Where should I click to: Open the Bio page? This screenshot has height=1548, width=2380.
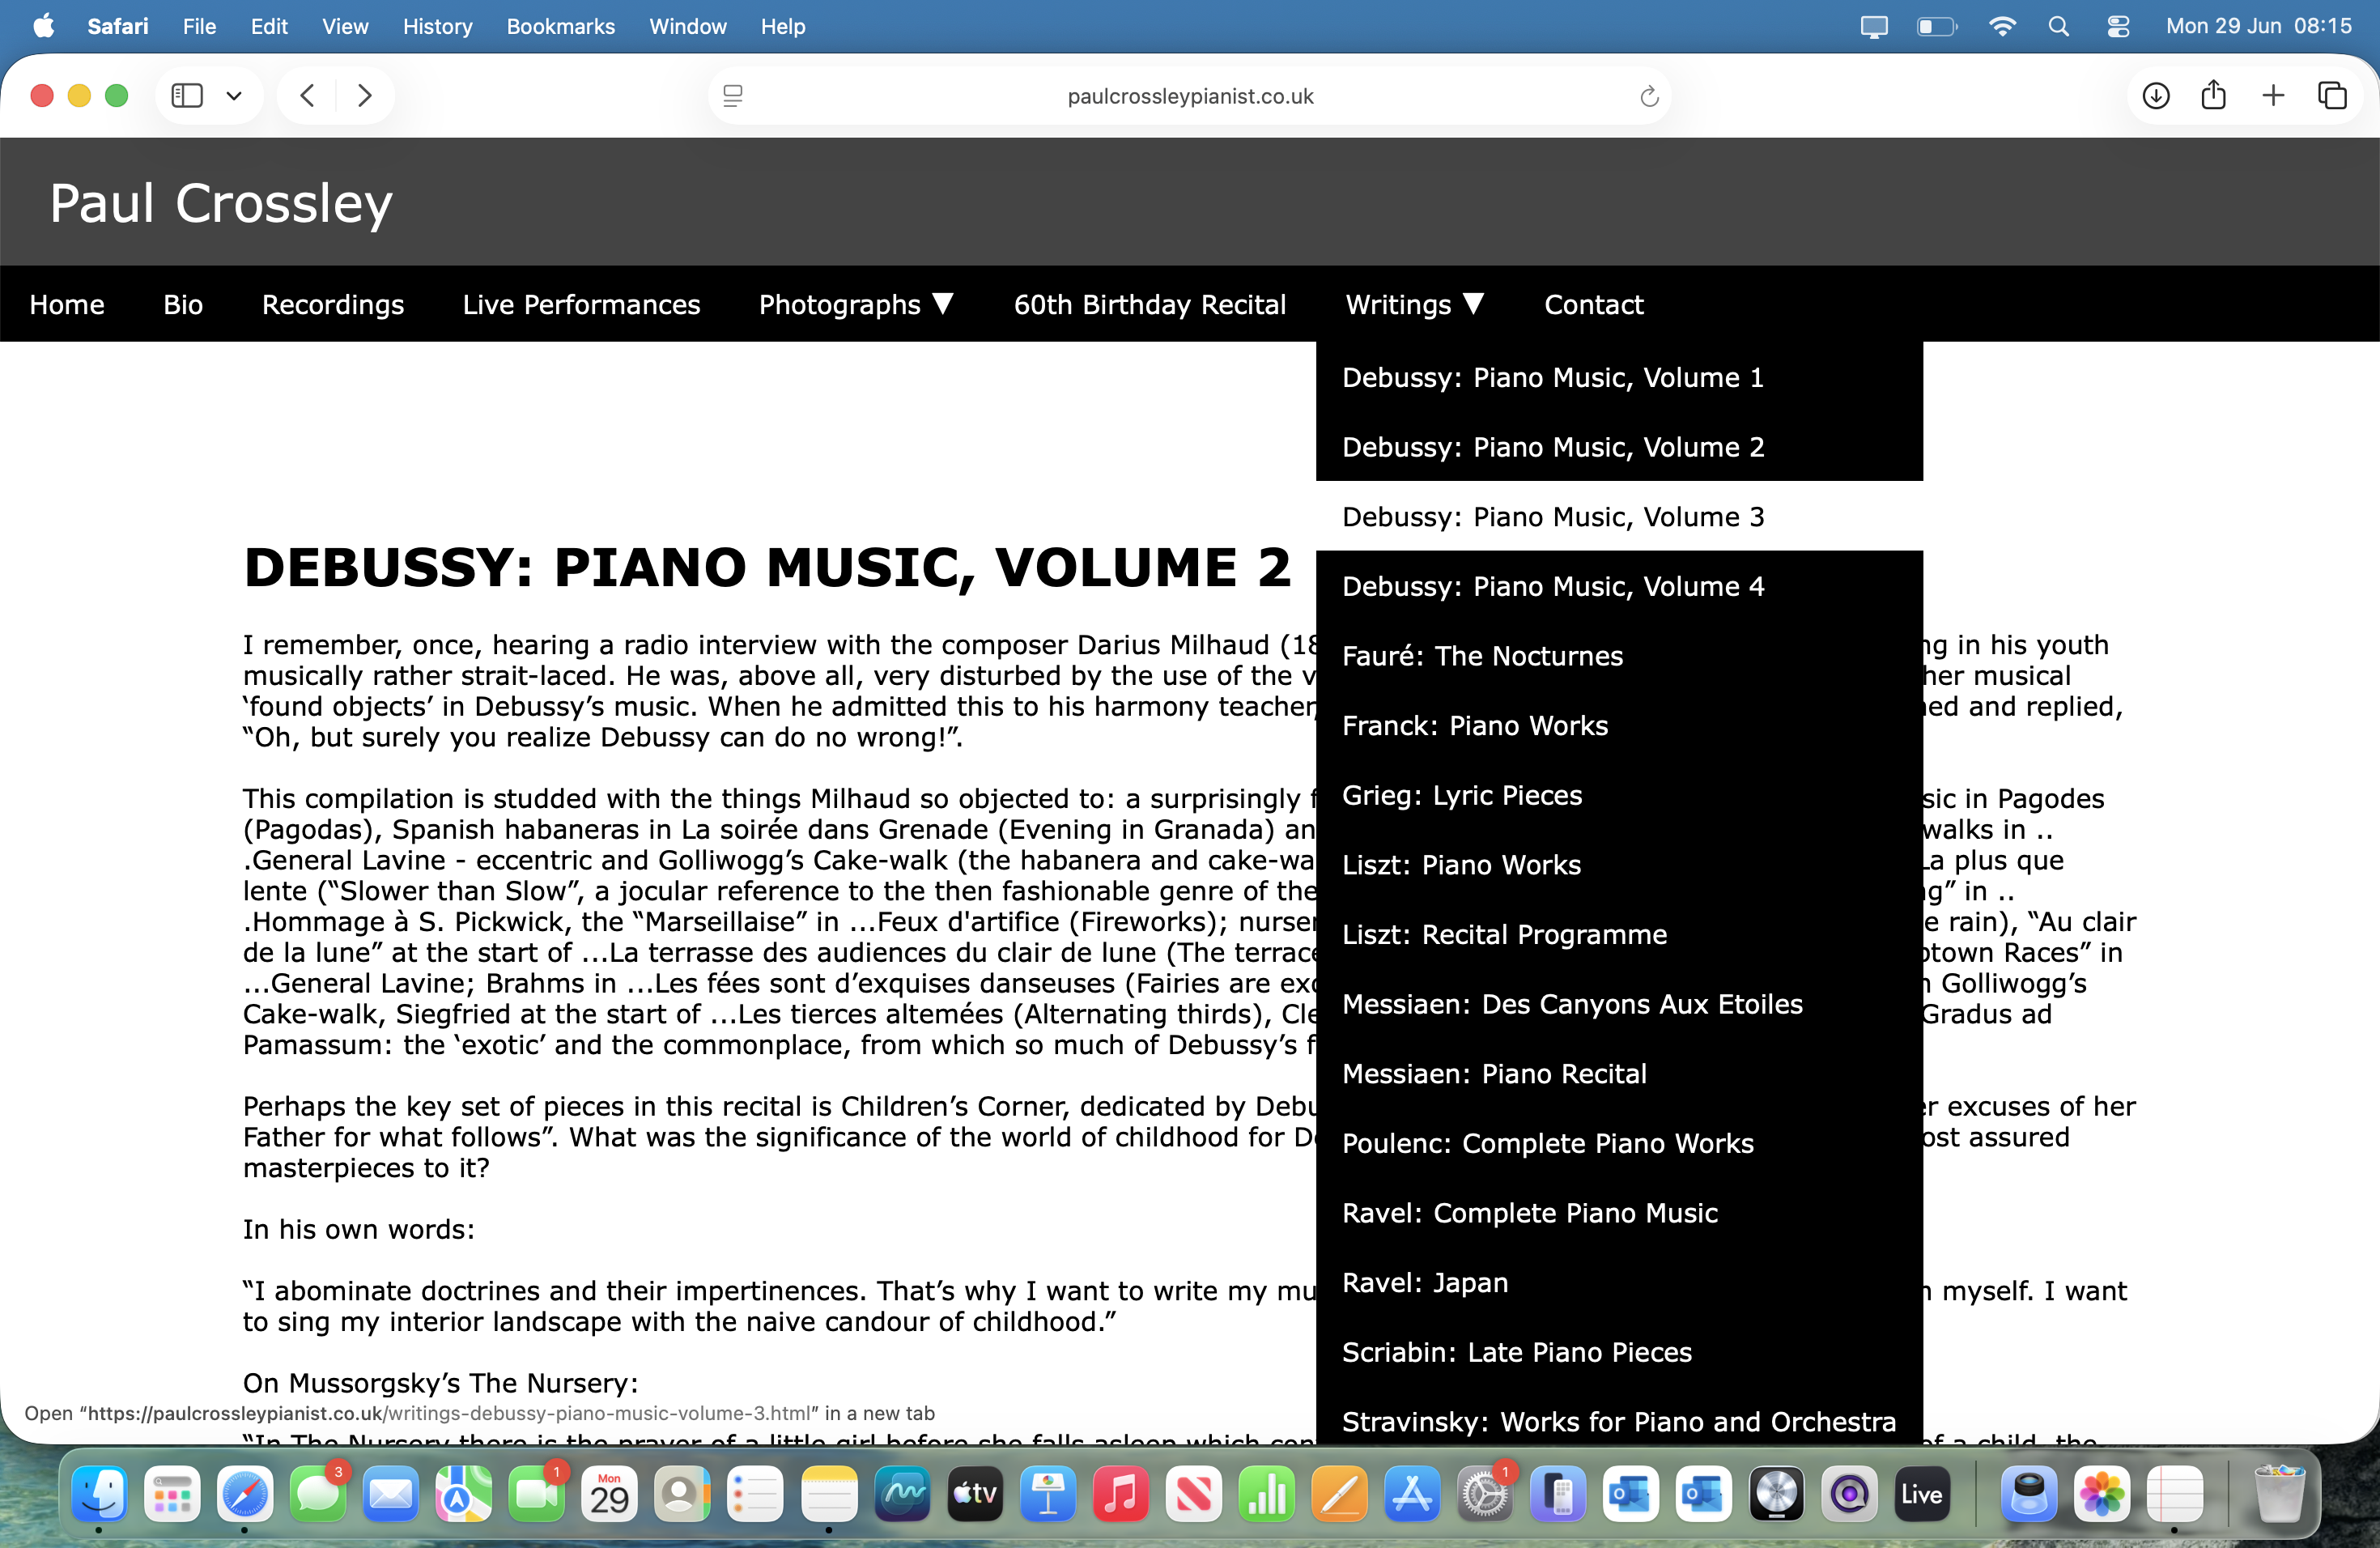click(183, 304)
